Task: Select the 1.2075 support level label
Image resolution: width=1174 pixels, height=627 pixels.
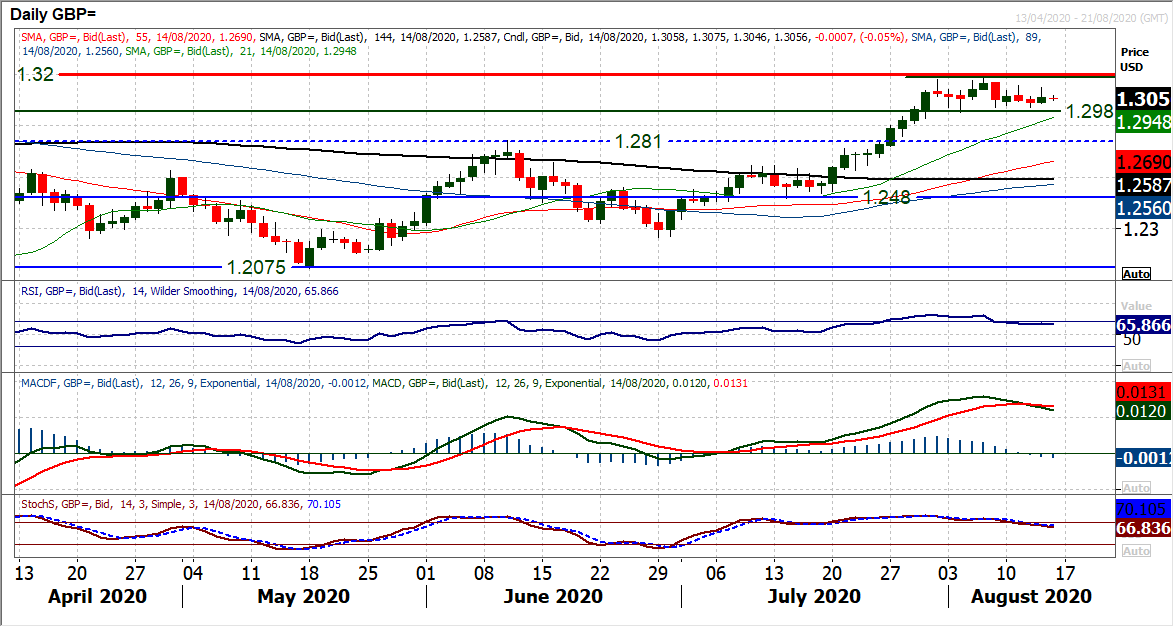Action: [x=256, y=267]
